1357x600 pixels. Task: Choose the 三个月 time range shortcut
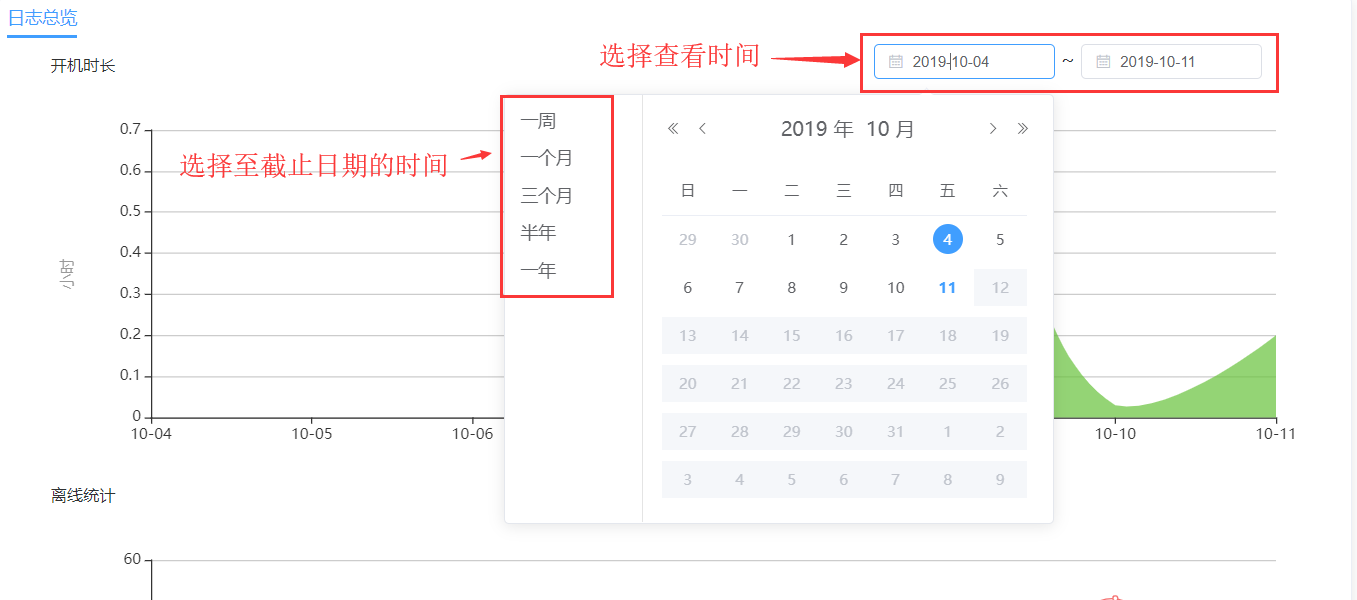tap(546, 196)
